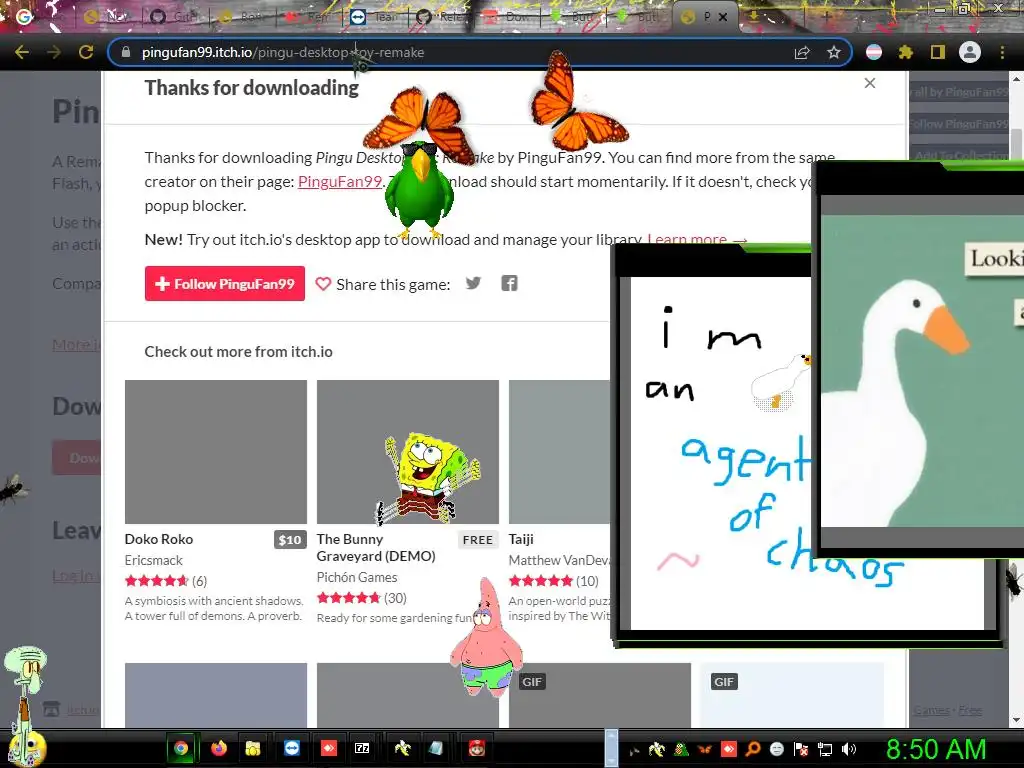Click the green parrot with sunglasses
The image size is (1024, 768).
point(419,189)
